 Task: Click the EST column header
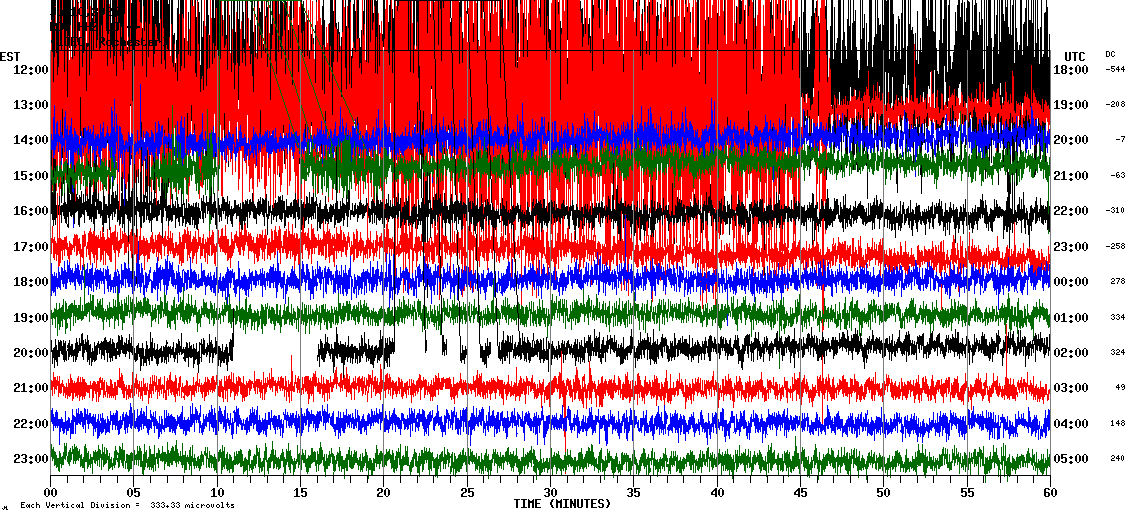10,56
